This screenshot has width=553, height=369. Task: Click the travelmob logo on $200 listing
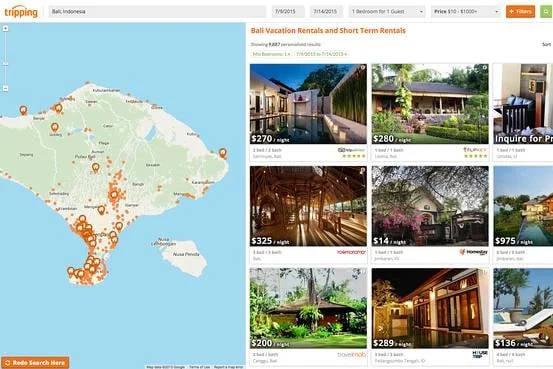coord(352,355)
